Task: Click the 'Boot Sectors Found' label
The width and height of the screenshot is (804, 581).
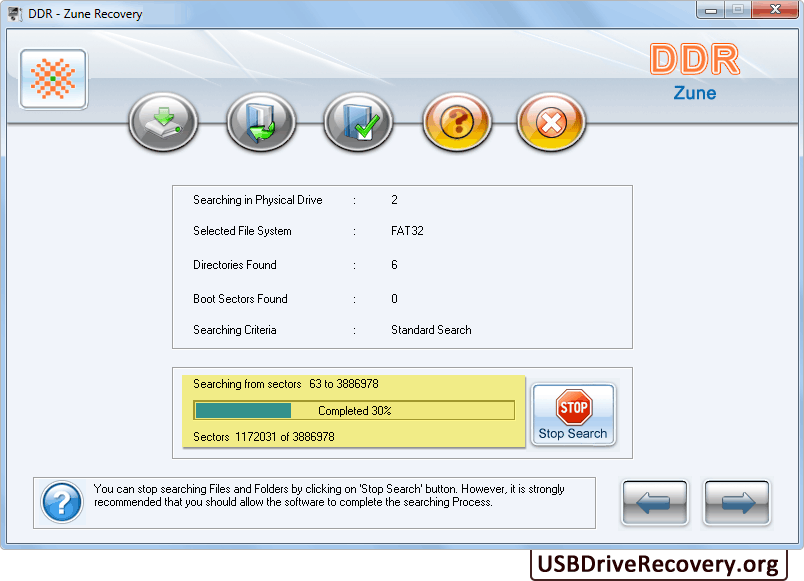Action: coord(240,298)
